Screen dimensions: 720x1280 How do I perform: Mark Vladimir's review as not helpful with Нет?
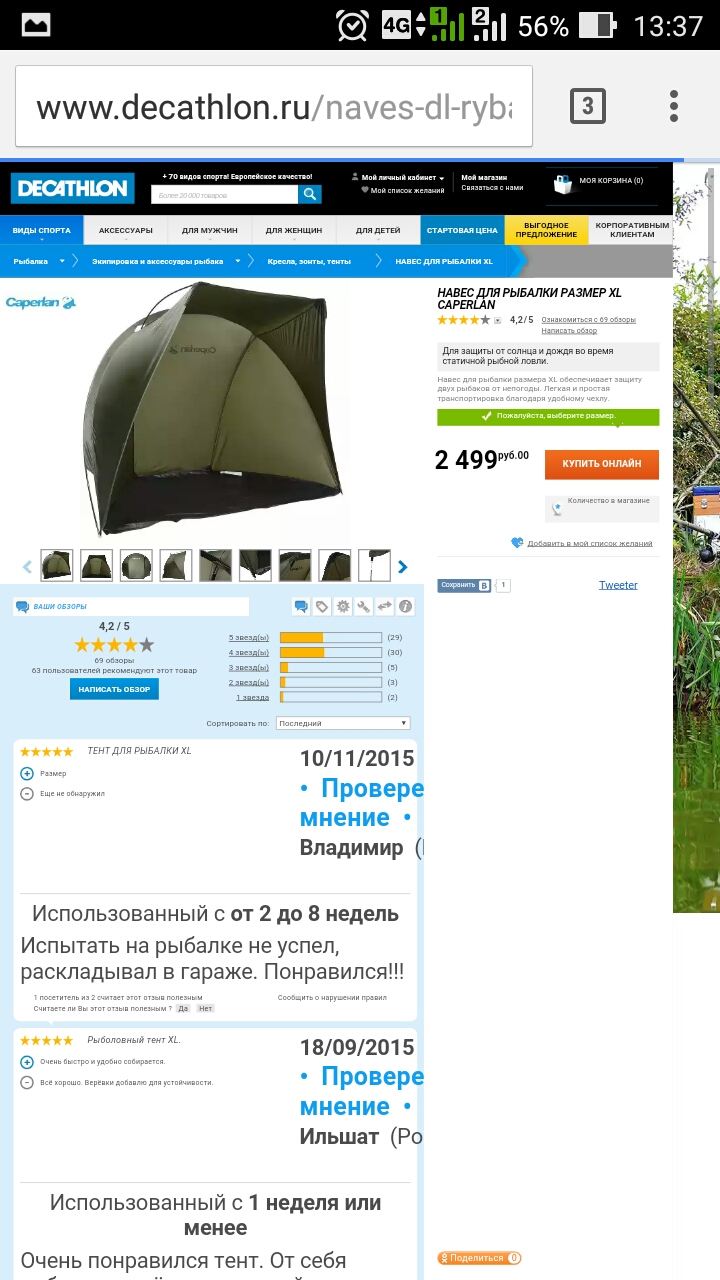click(205, 1008)
